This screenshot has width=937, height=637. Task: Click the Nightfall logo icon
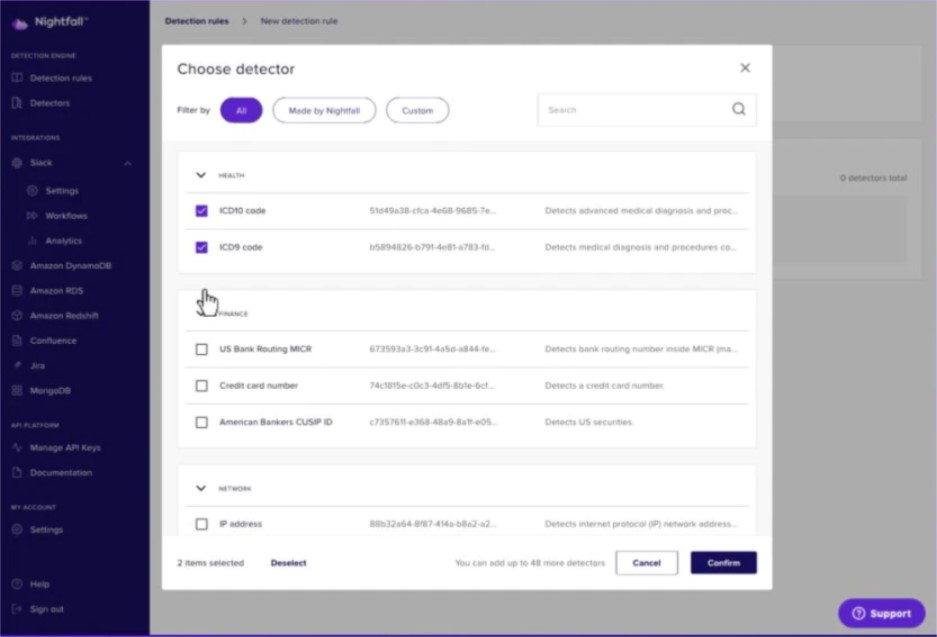pyautogui.click(x=20, y=23)
